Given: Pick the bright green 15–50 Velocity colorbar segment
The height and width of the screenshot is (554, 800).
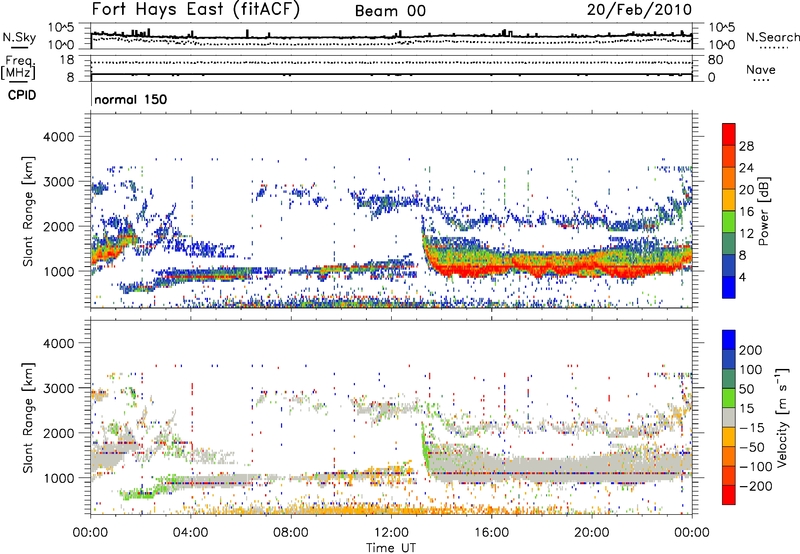Looking at the screenshot, I should [x=729, y=398].
